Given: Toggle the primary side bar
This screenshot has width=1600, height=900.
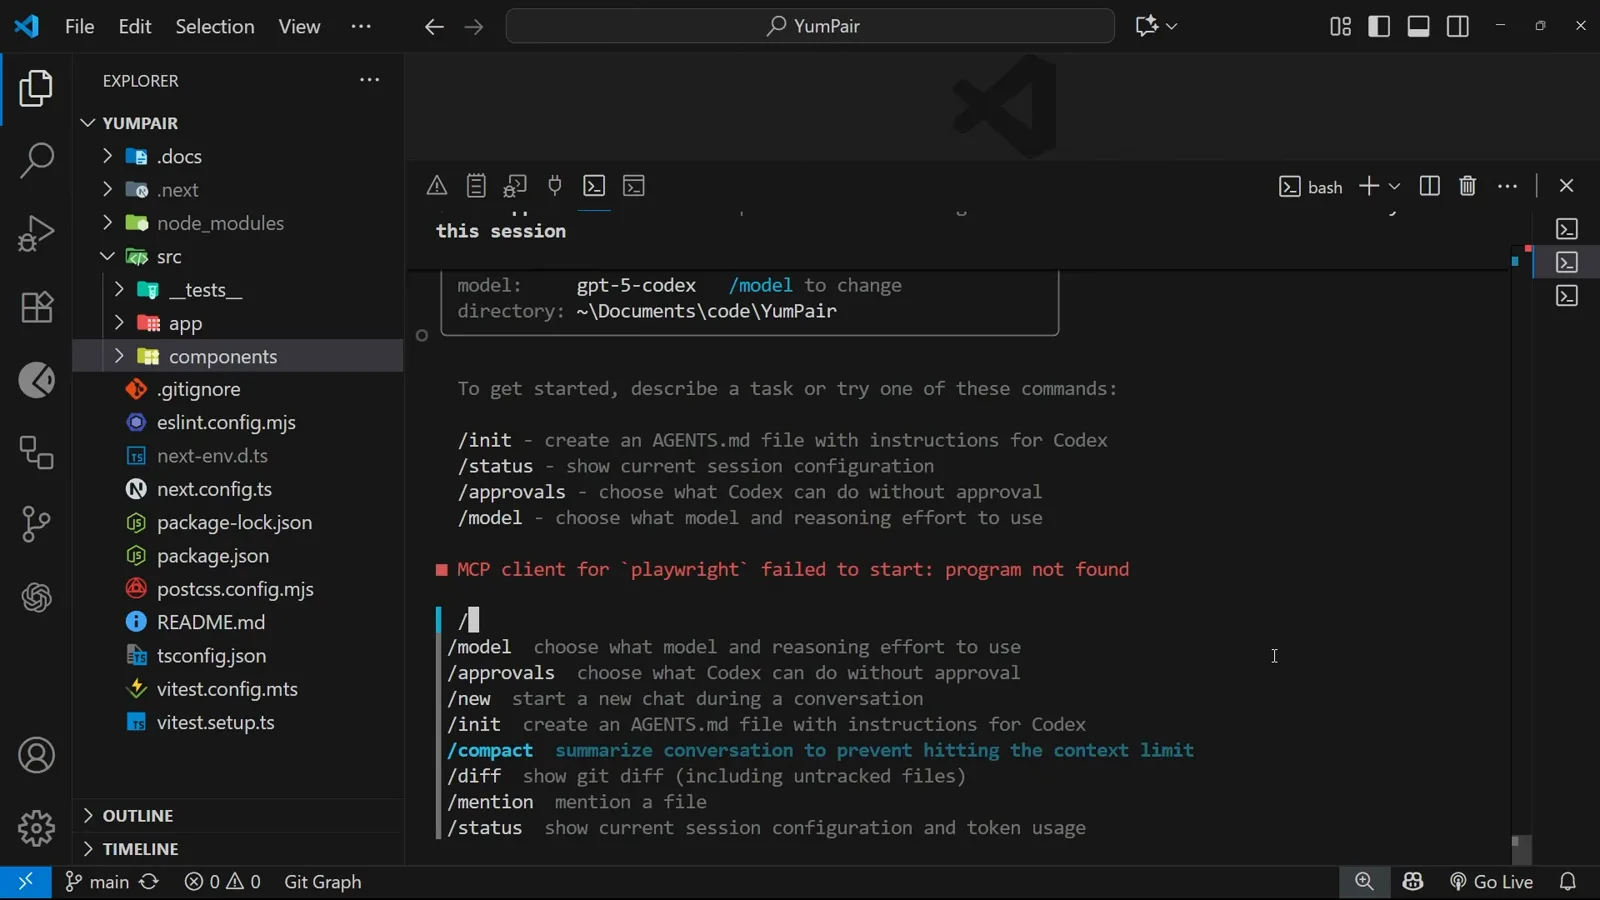Looking at the screenshot, I should (x=1379, y=26).
